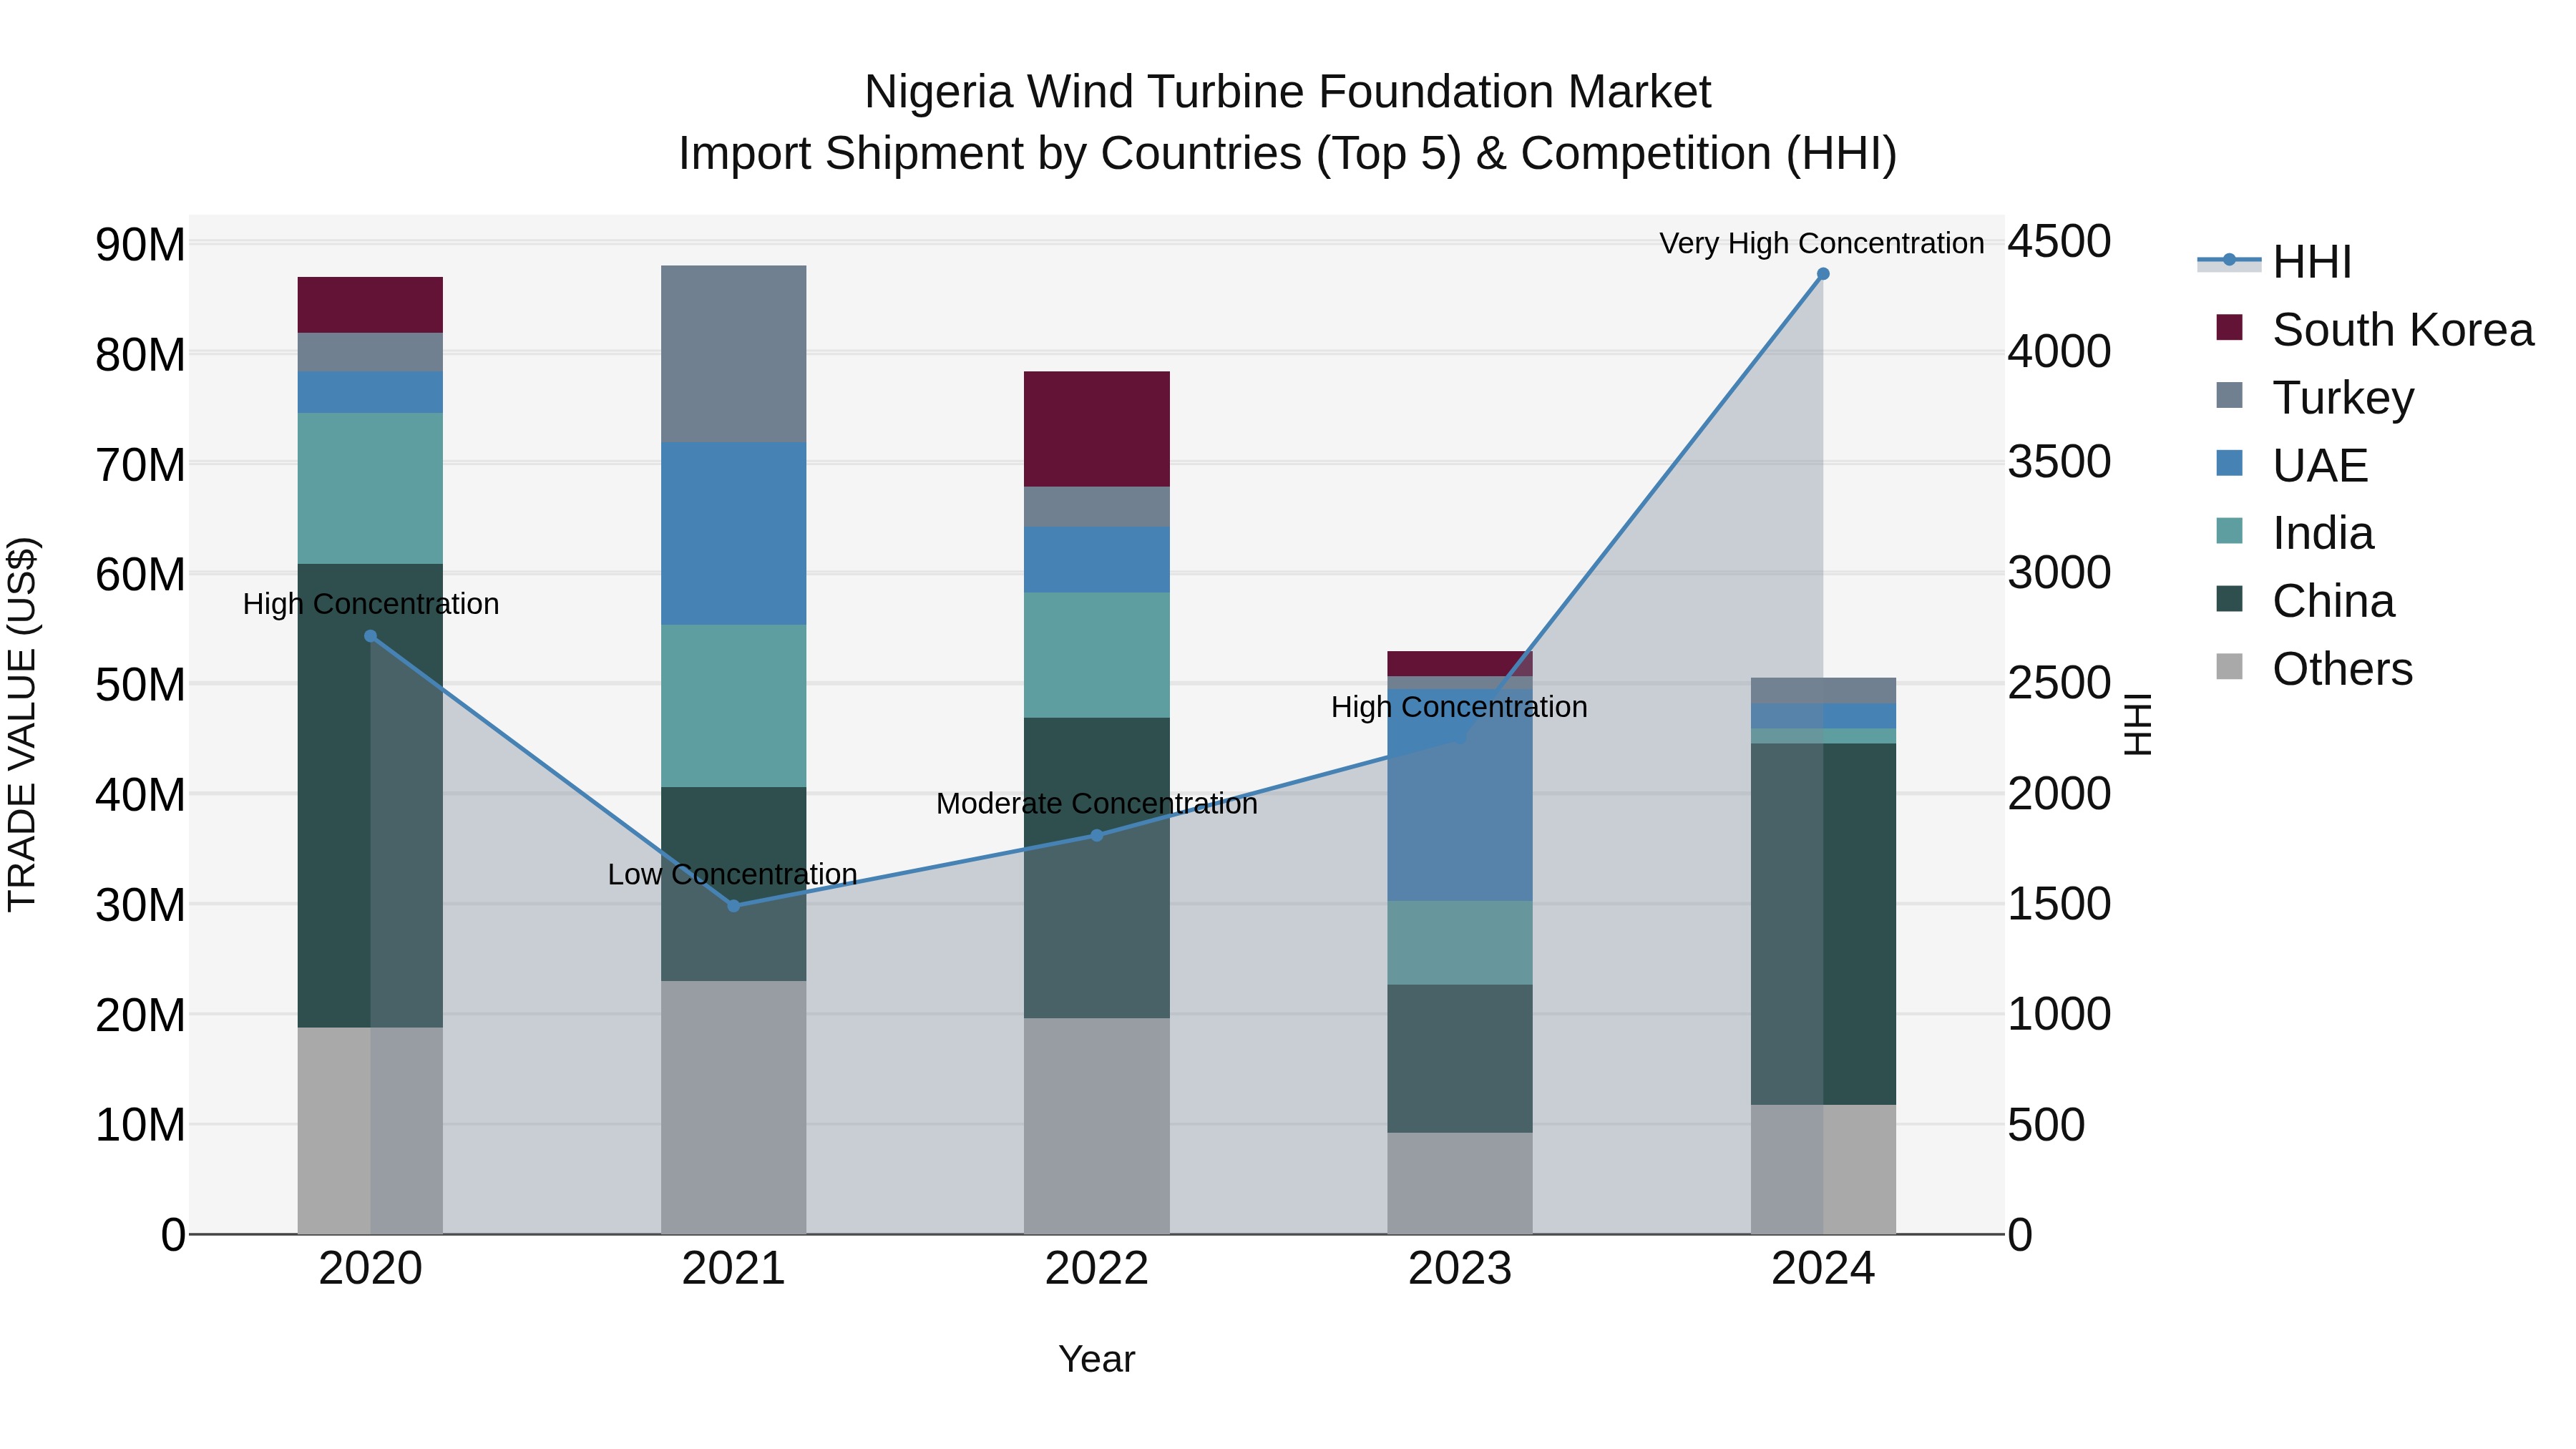The image size is (2576, 1449).
Task: Click the India teal legend swatch
Action: click(x=2229, y=531)
